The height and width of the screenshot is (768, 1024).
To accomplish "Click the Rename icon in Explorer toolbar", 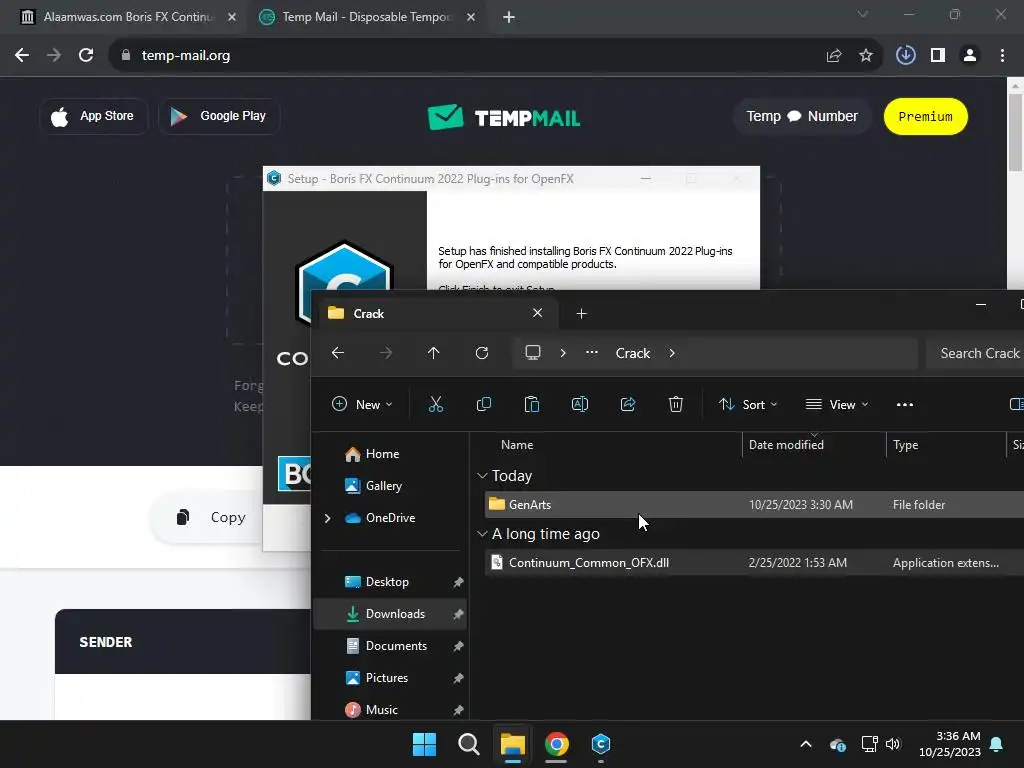I will tap(580, 404).
